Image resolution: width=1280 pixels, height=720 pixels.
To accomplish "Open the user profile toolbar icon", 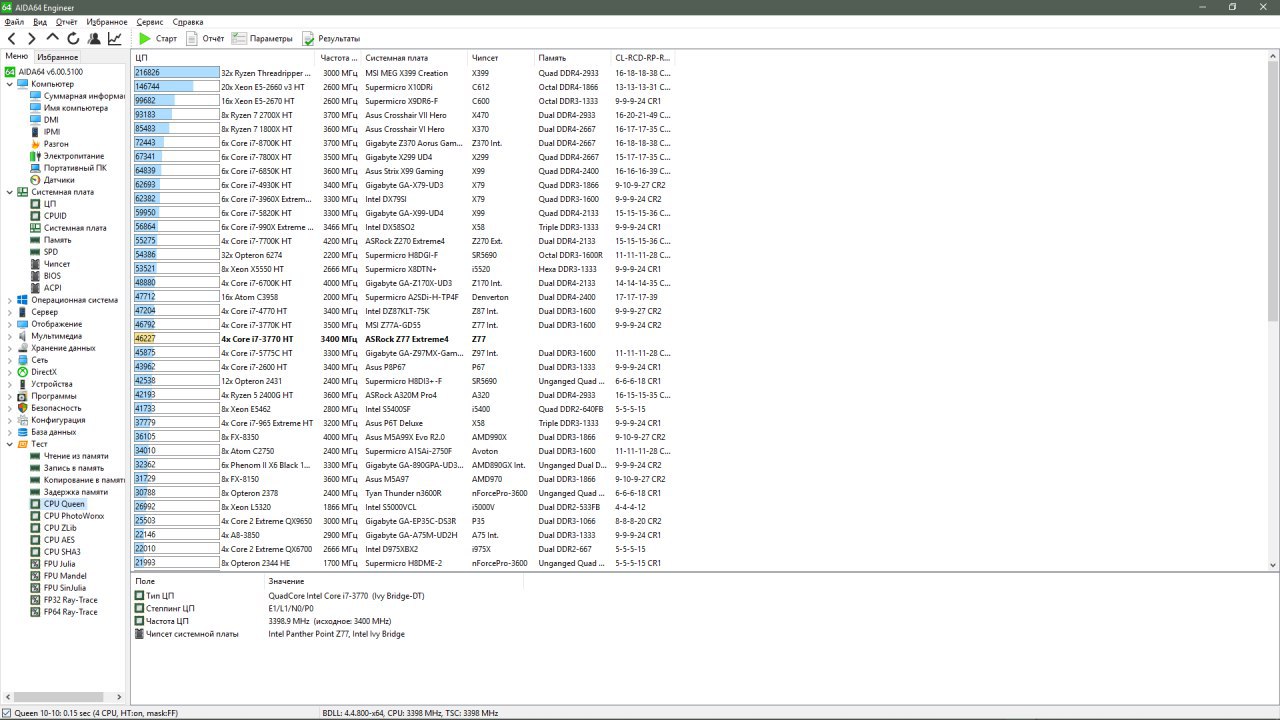I will click(94, 38).
